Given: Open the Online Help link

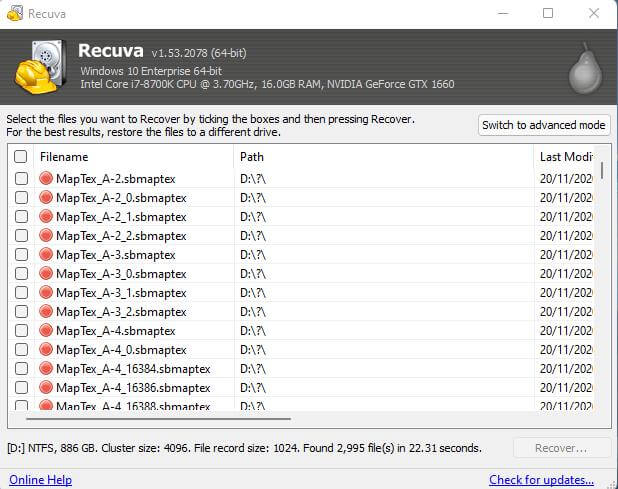Looking at the screenshot, I should 41,480.
